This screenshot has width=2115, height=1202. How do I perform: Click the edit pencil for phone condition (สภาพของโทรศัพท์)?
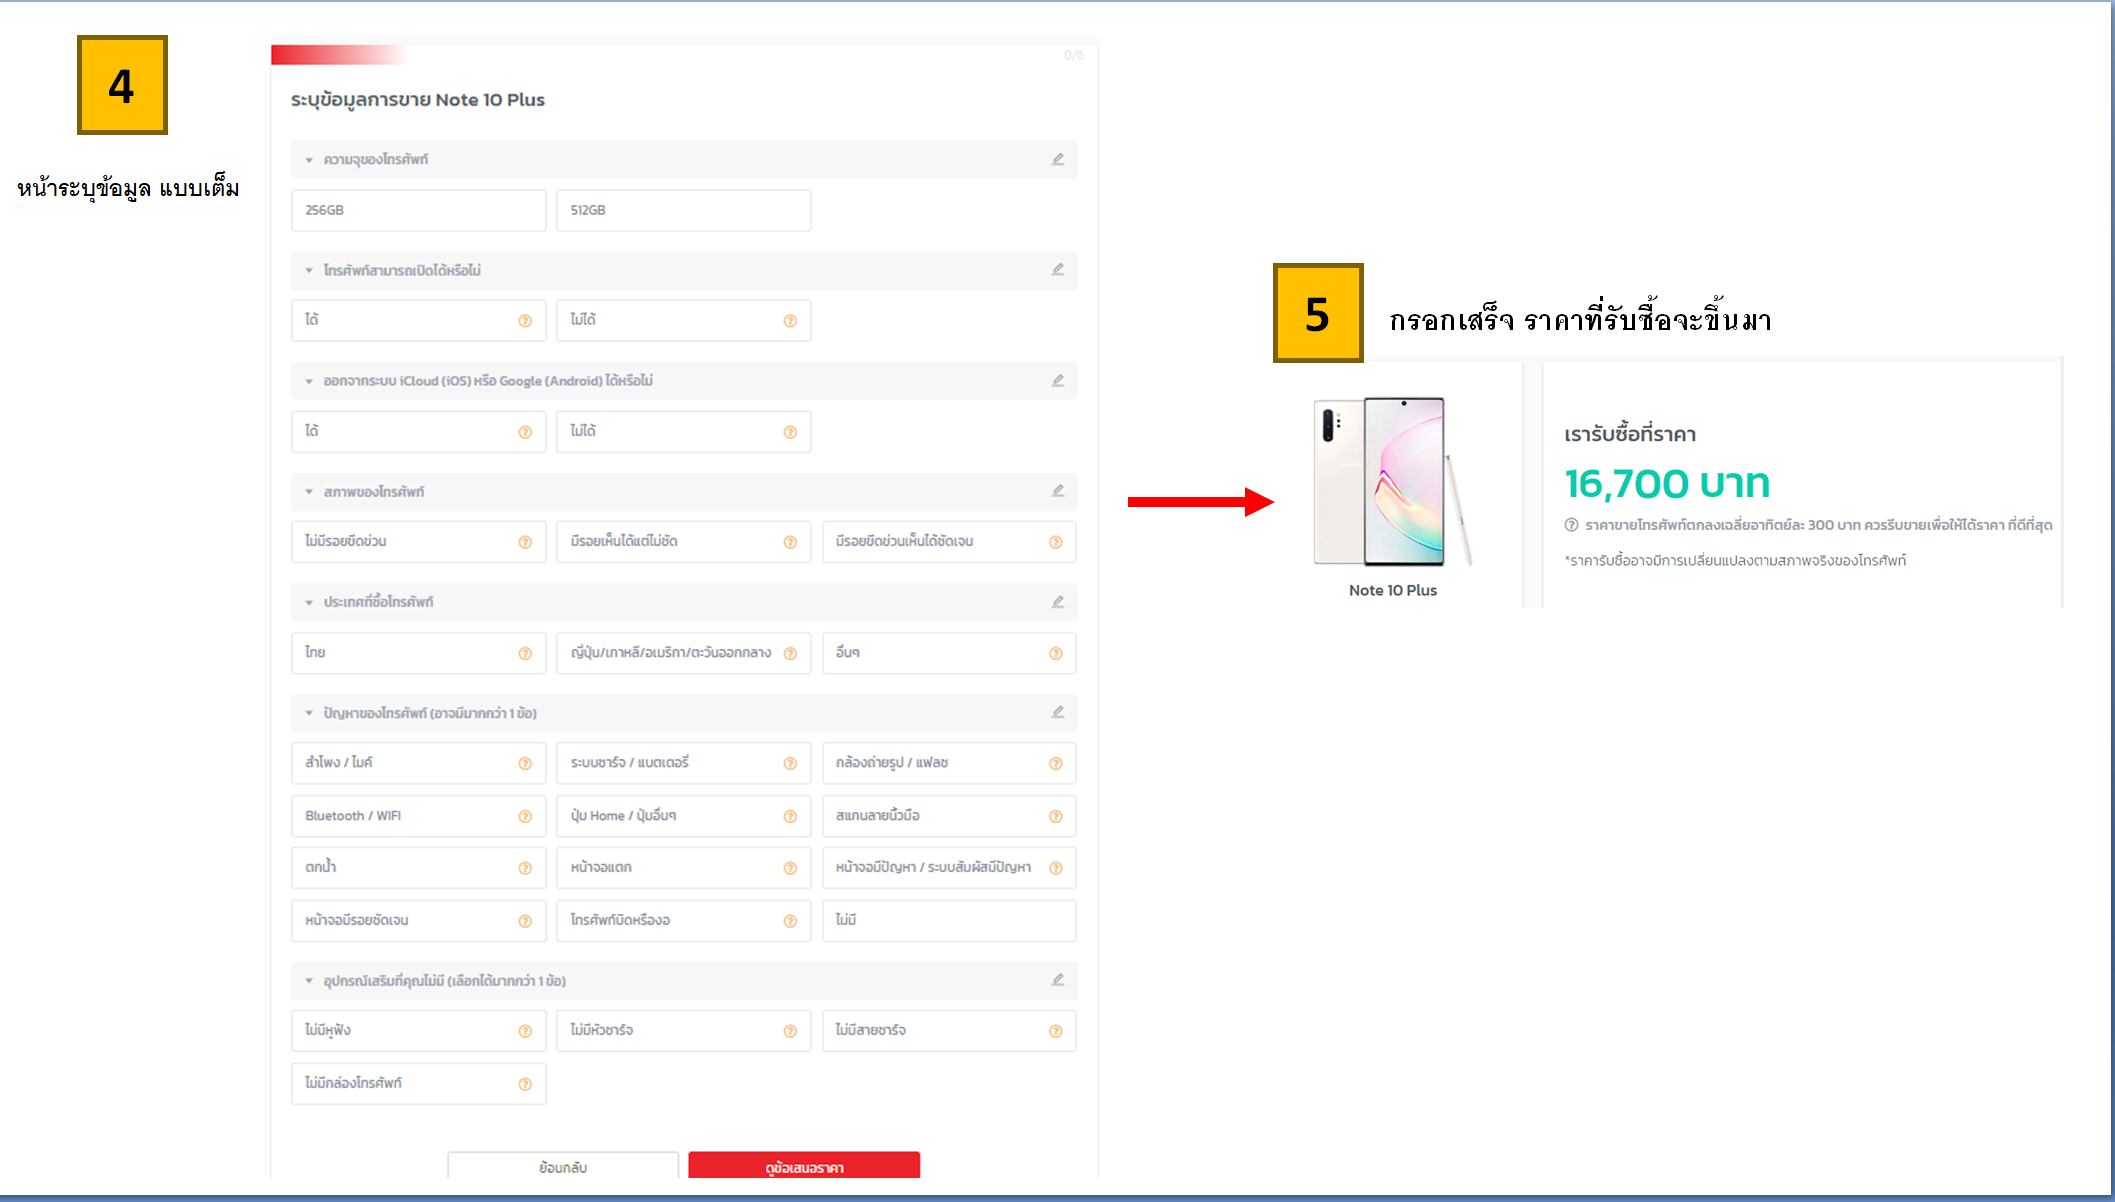click(x=1058, y=490)
